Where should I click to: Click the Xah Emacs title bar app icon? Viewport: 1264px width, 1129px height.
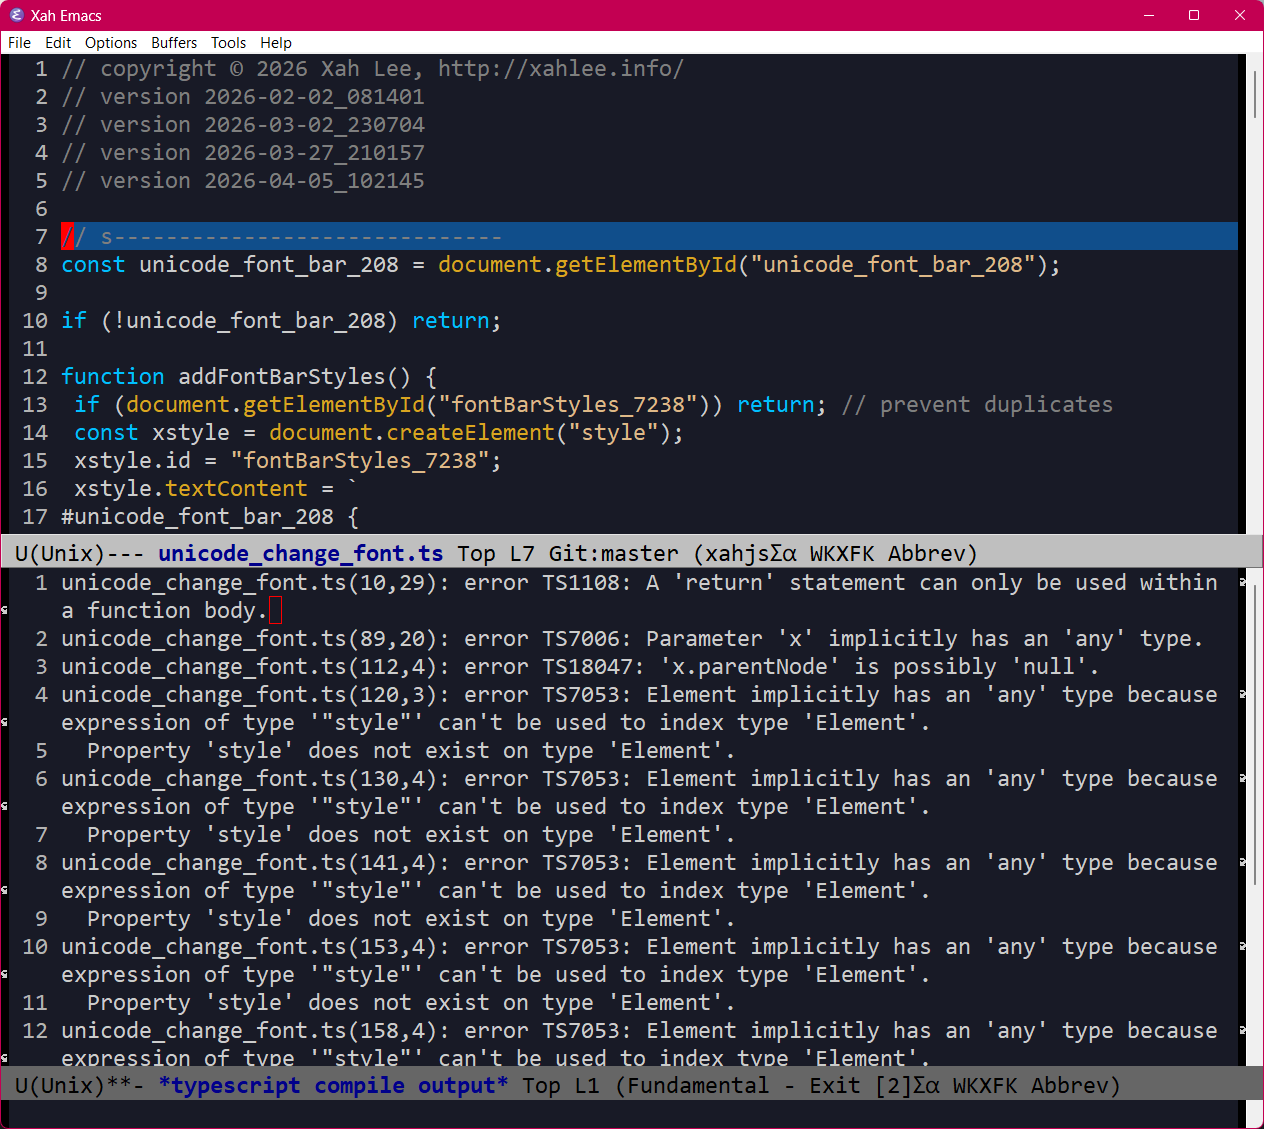pos(16,15)
